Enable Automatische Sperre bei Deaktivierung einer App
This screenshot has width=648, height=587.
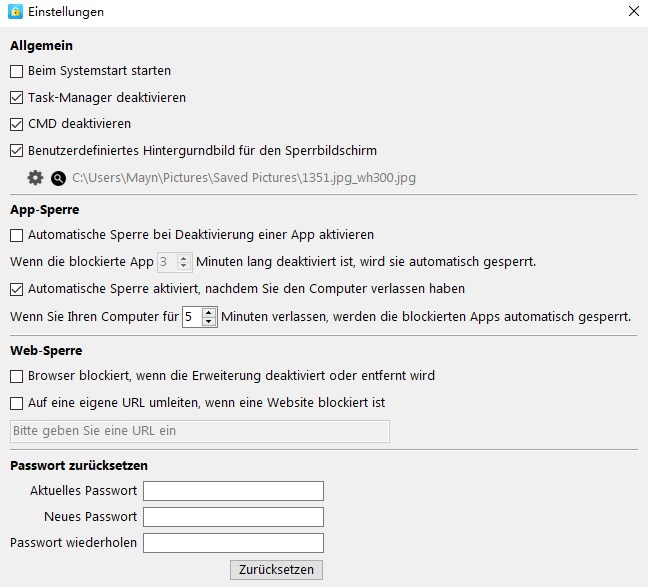pyautogui.click(x=17, y=235)
